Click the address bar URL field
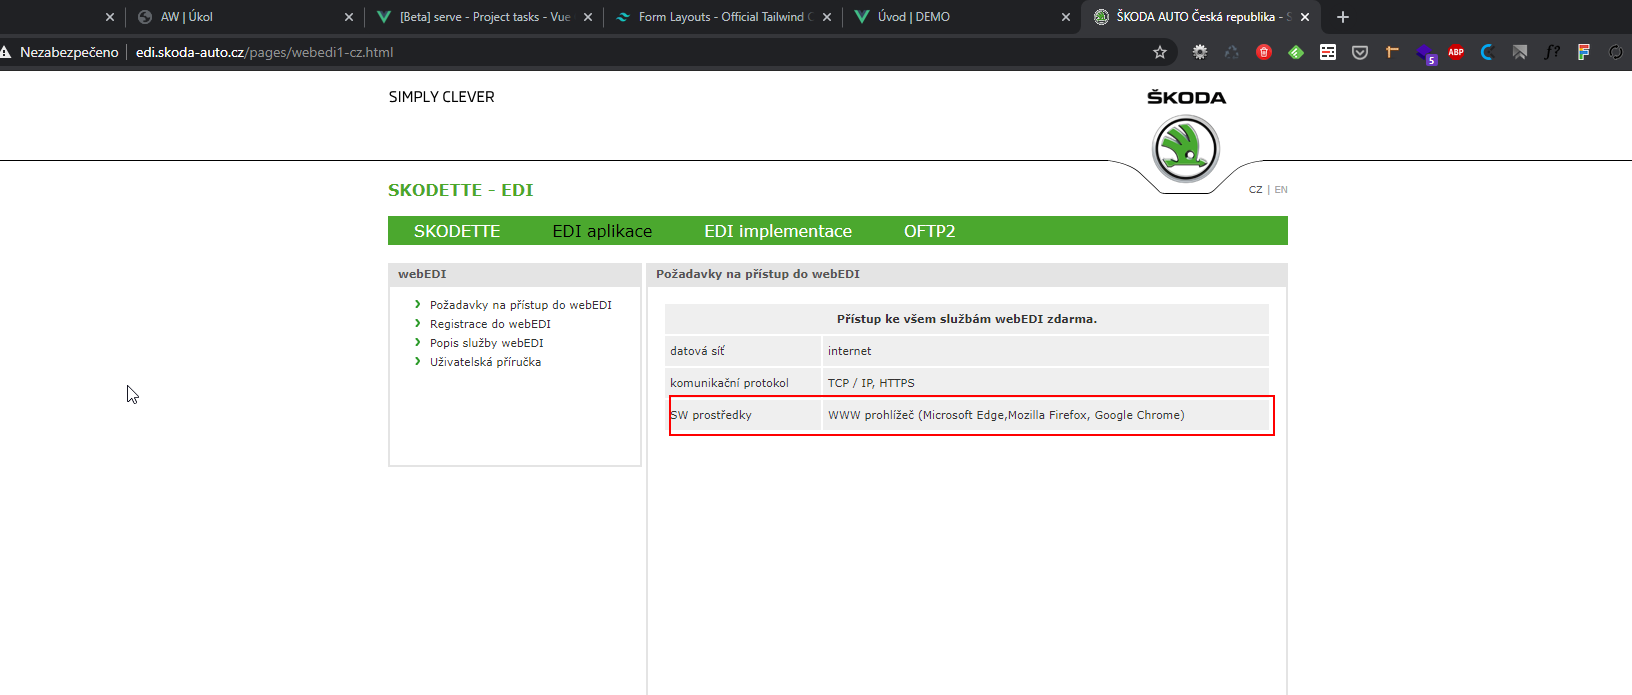Screen dimensions: 1632x695 tap(640, 52)
